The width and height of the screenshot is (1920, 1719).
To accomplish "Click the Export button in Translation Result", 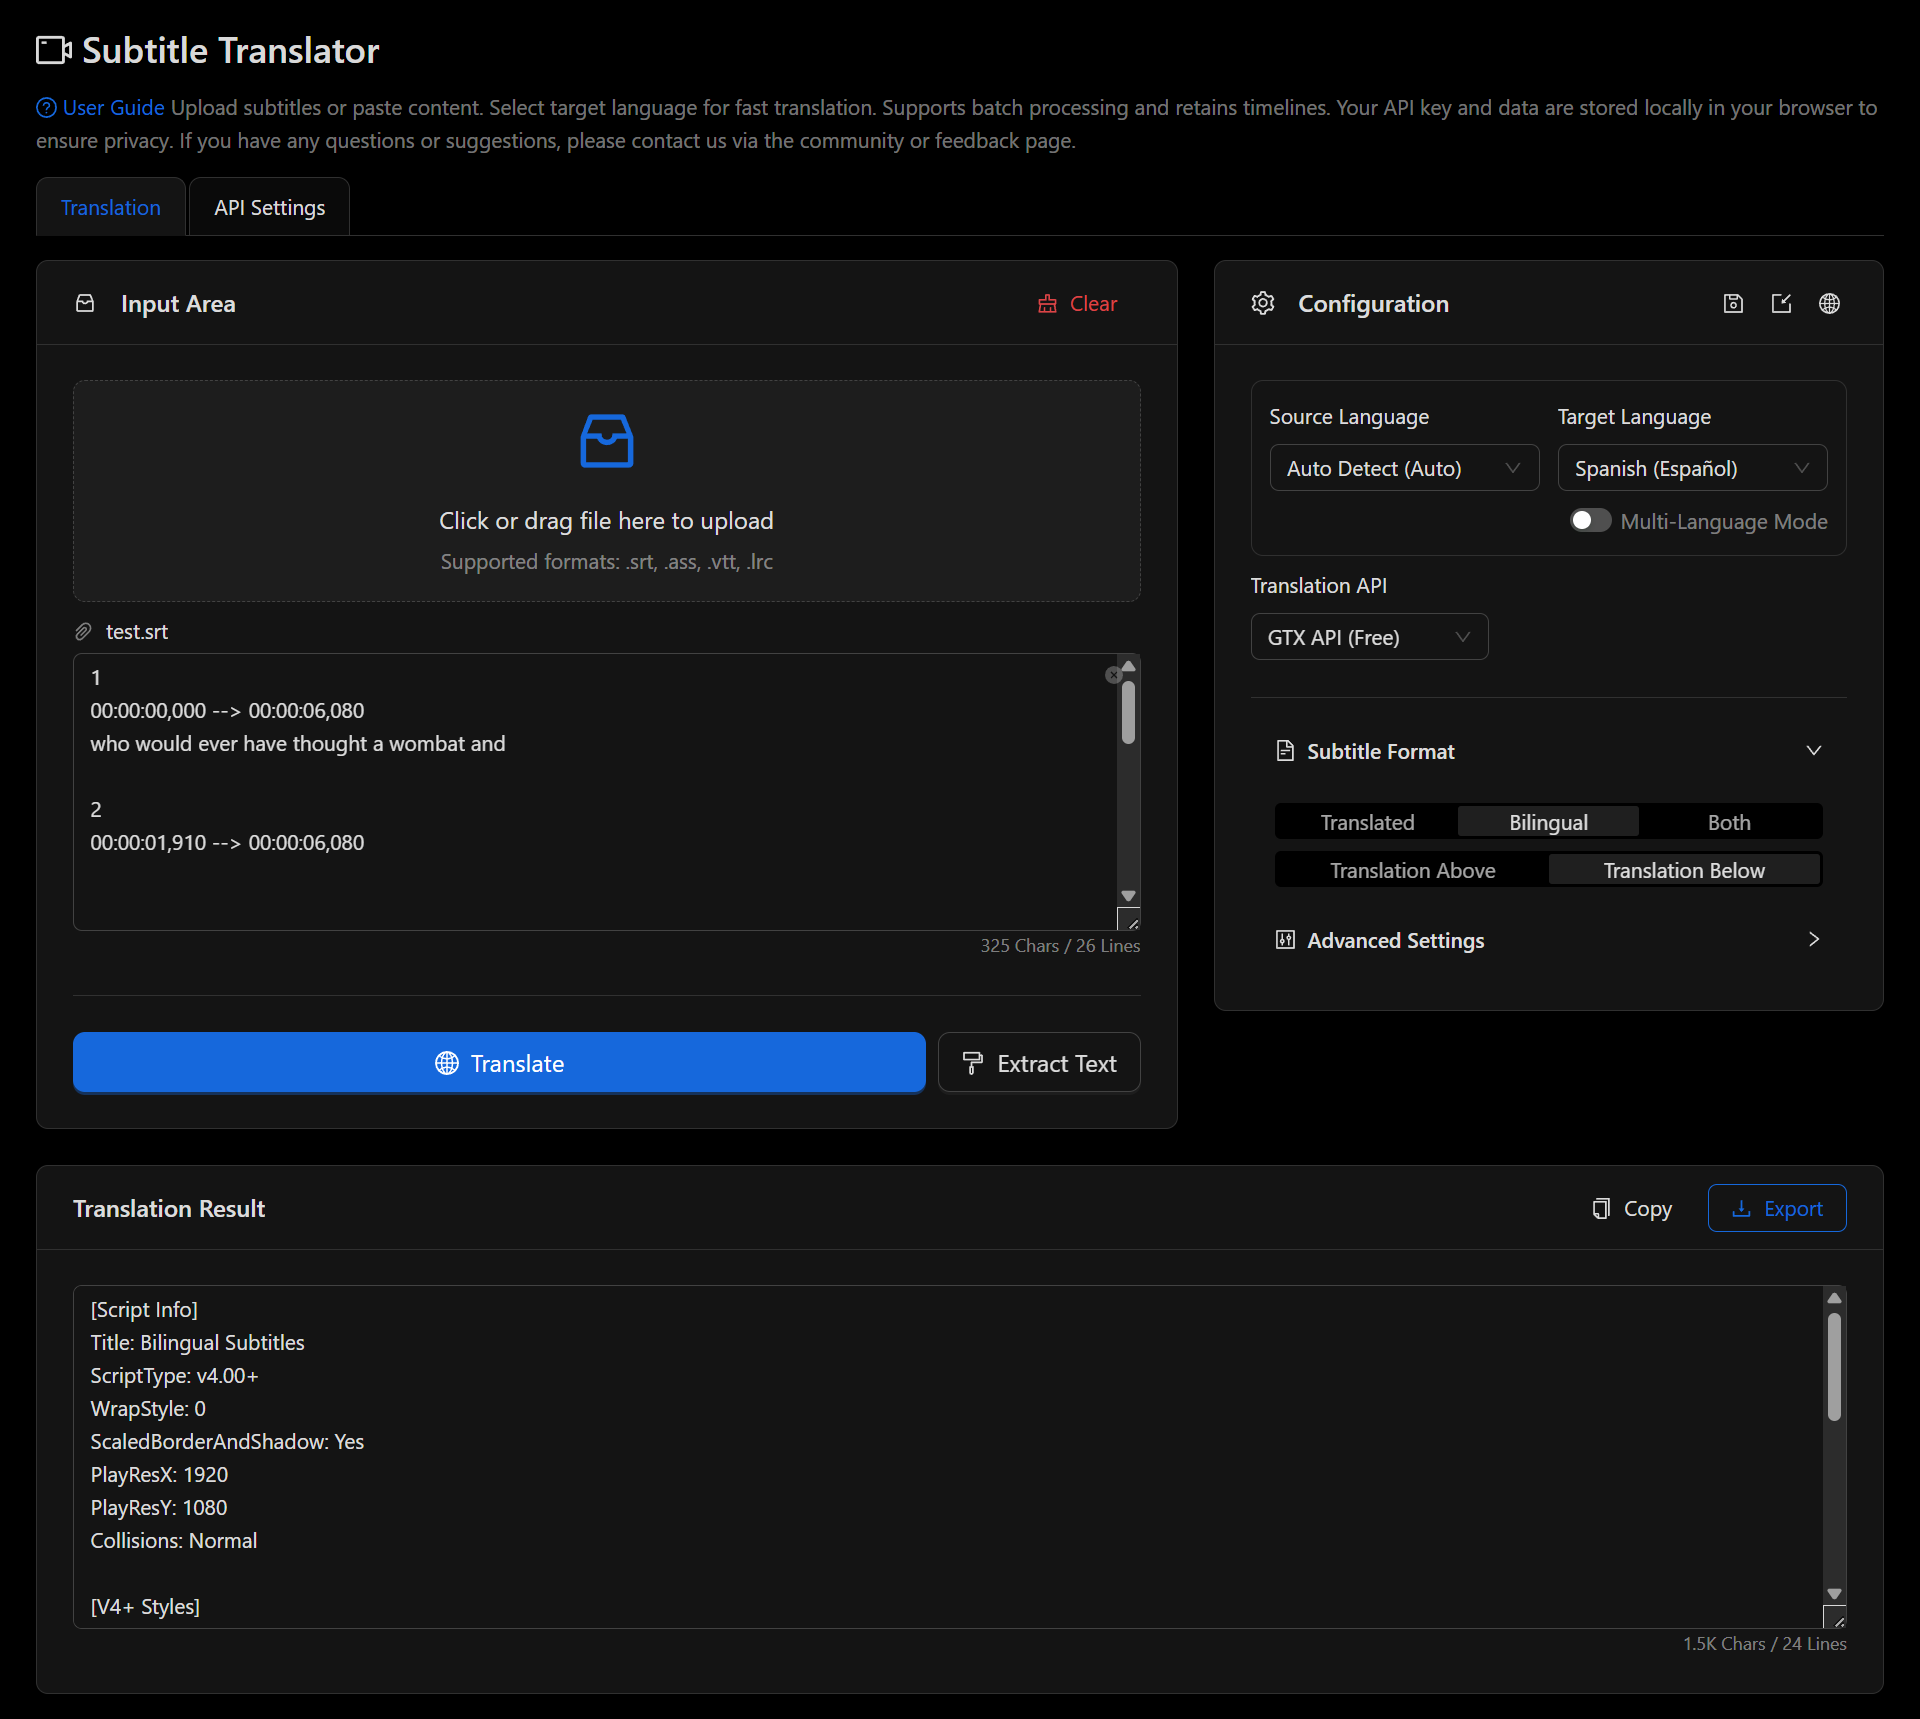I will tap(1776, 1208).
